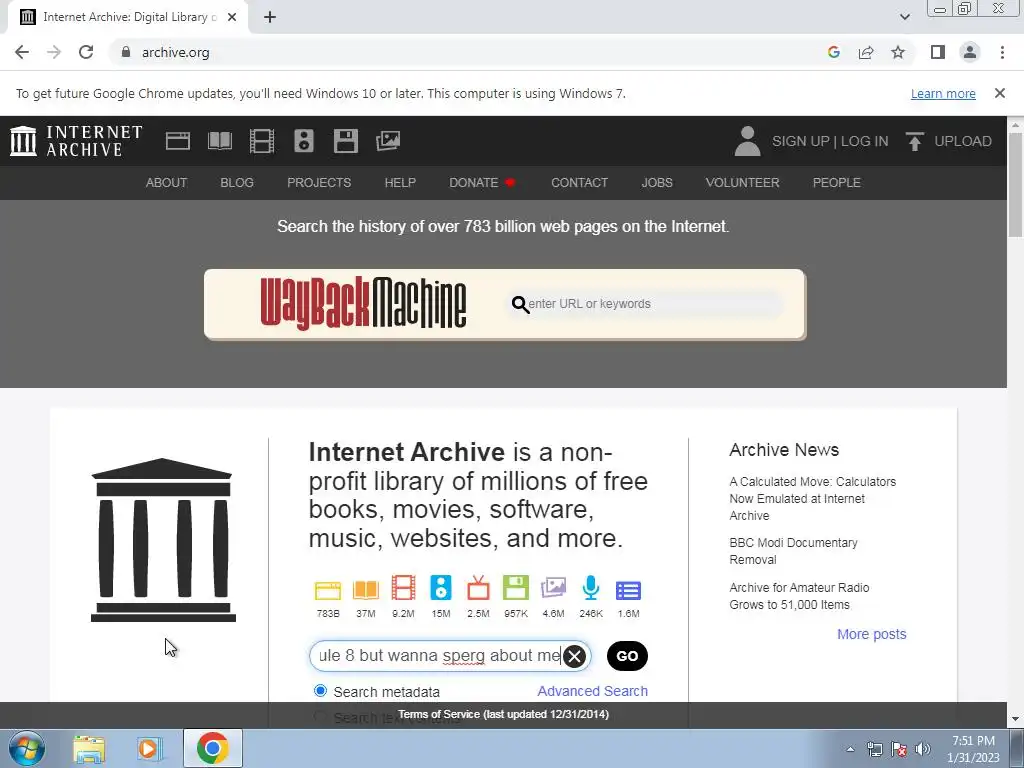Open the ABOUT menu item
This screenshot has width=1024, height=768.
(167, 183)
